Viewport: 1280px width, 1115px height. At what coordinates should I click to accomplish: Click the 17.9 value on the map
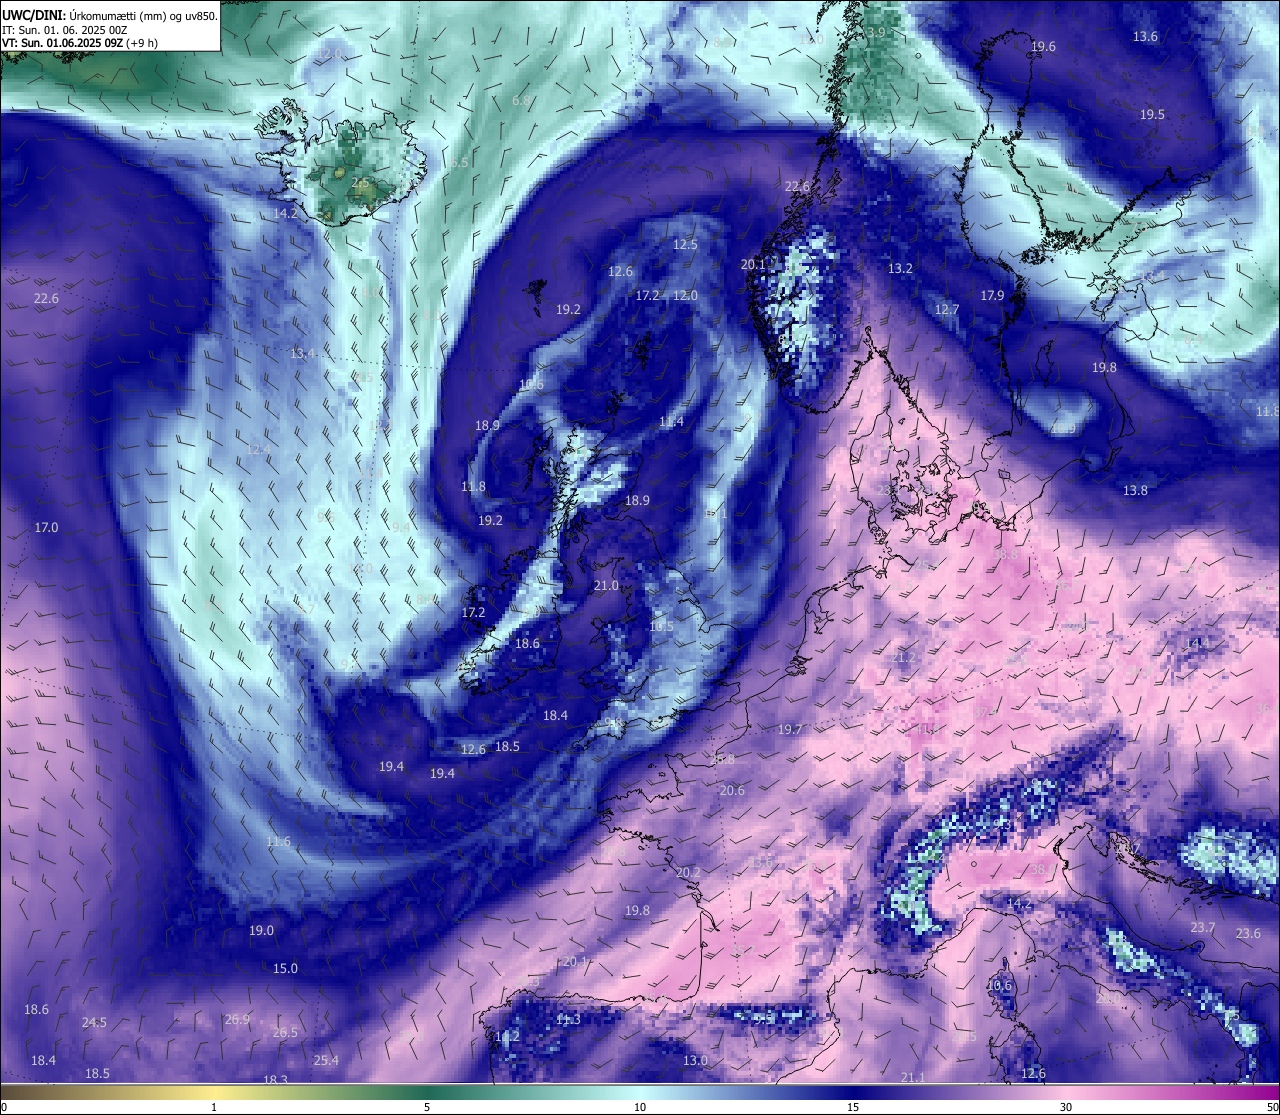(x=991, y=296)
